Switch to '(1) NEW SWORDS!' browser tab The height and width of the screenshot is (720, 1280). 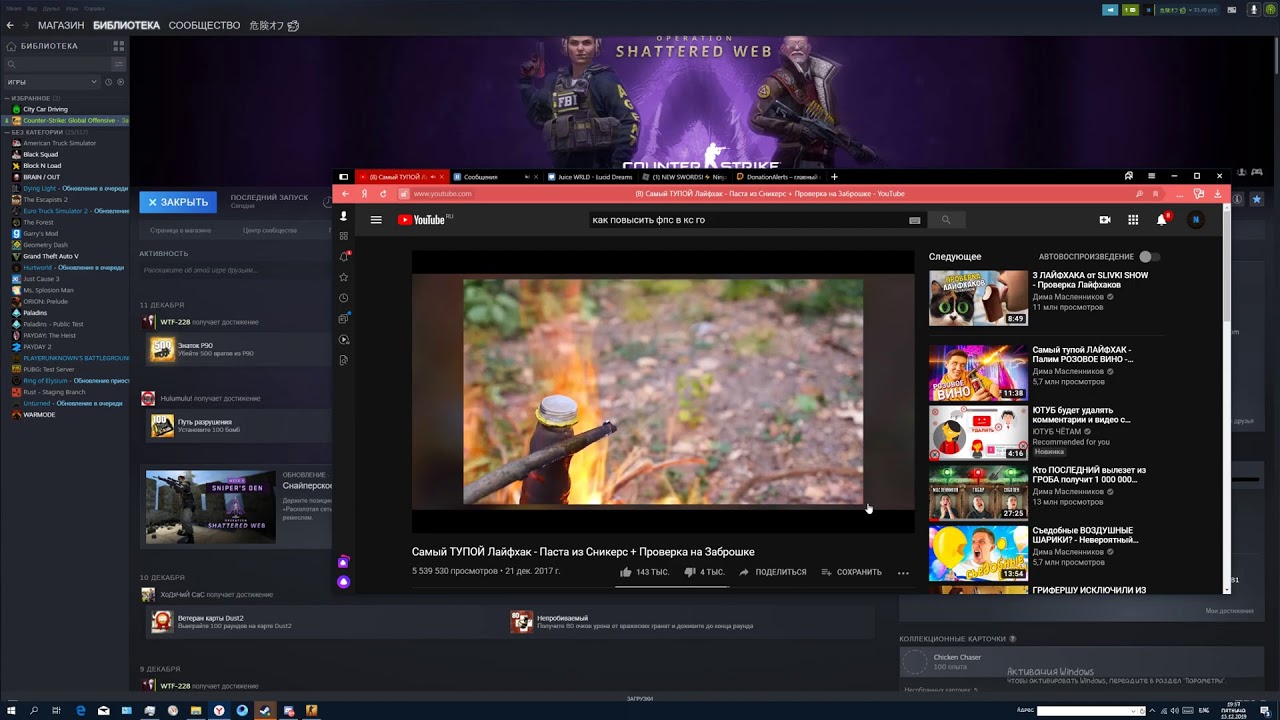coord(684,177)
